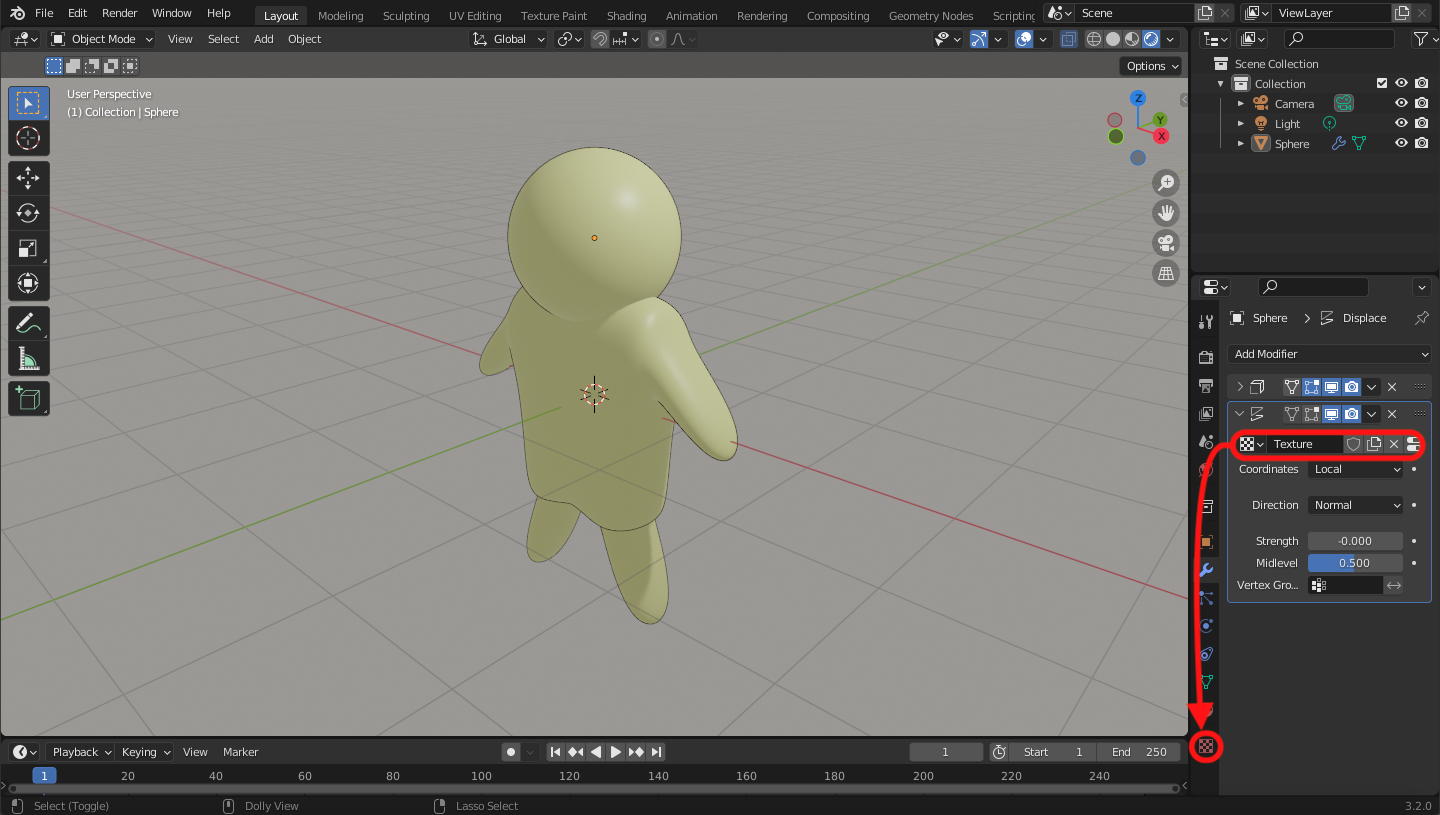The height and width of the screenshot is (815, 1440).
Task: Choose the Move tool
Action: pos(29,179)
